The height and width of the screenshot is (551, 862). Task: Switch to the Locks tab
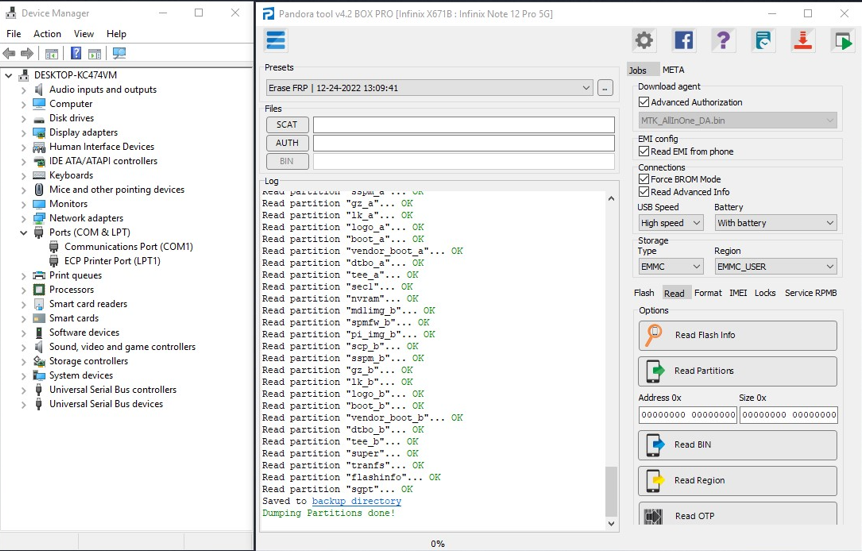765,293
